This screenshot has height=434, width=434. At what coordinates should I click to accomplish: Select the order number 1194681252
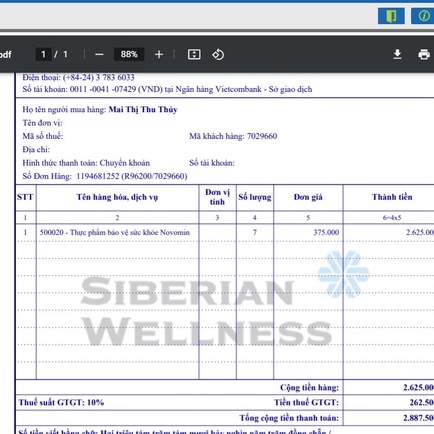(98, 176)
